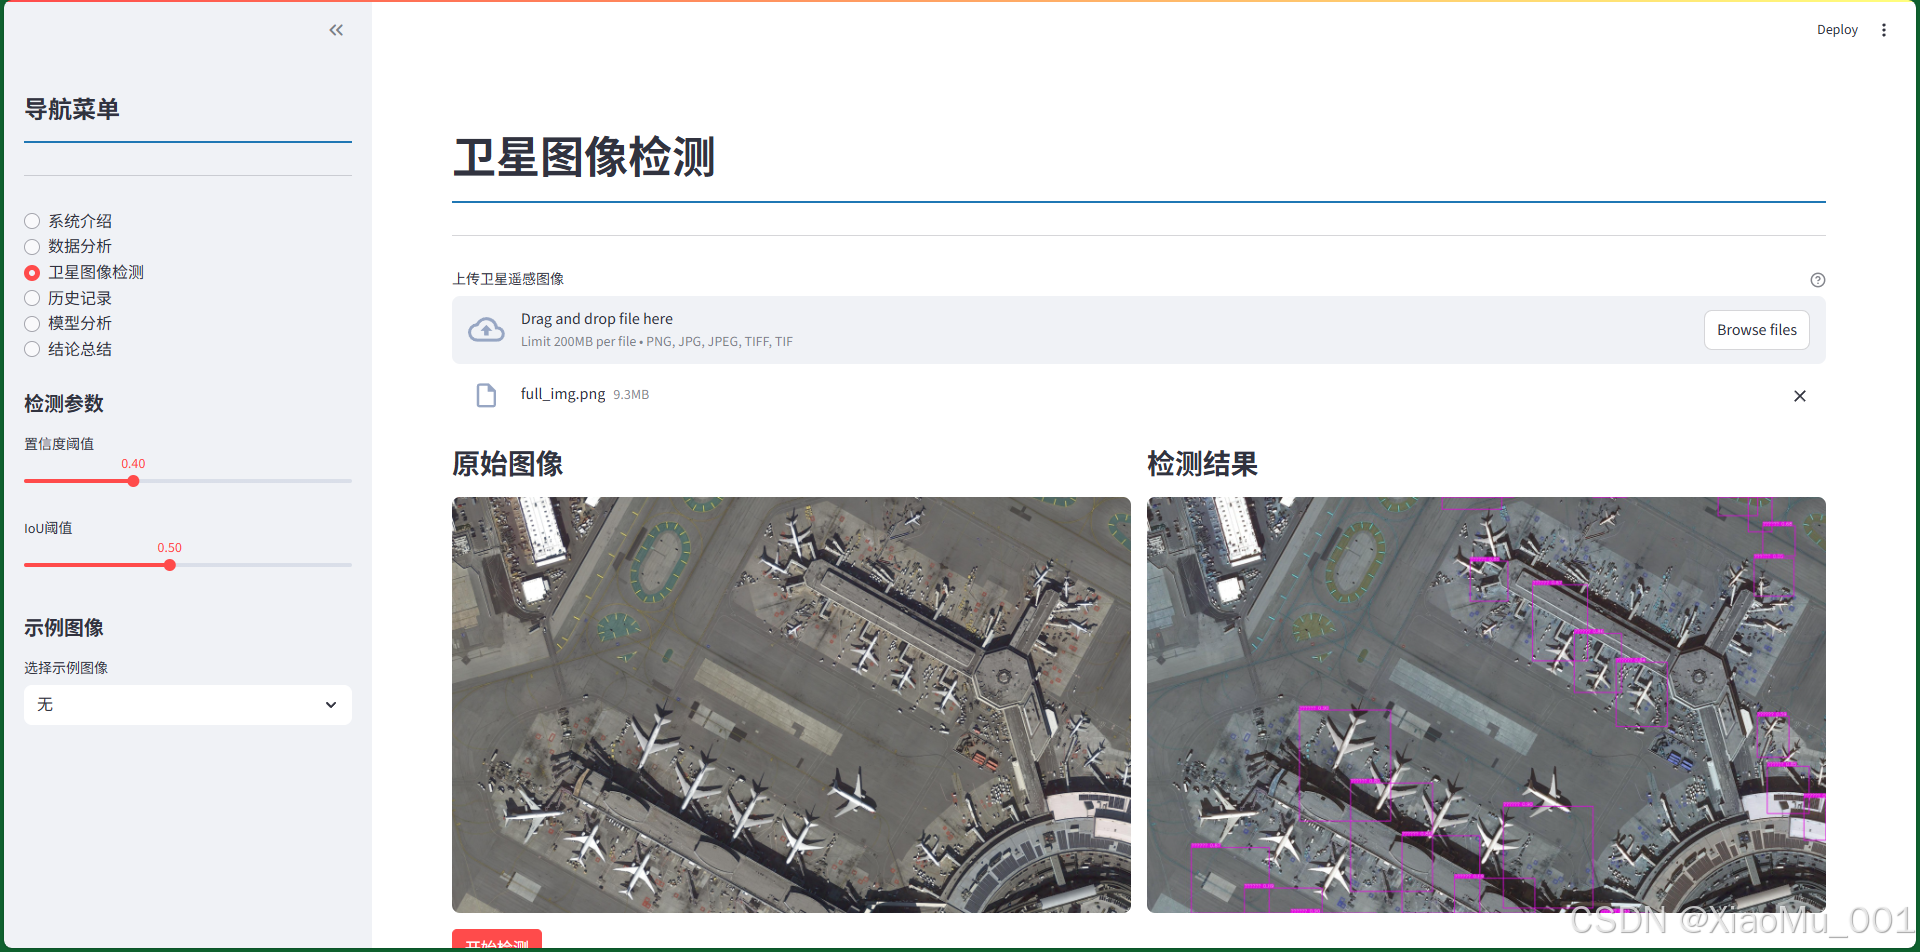The width and height of the screenshot is (1920, 952).
Task: Click the full_img.png file name
Action: click(563, 394)
